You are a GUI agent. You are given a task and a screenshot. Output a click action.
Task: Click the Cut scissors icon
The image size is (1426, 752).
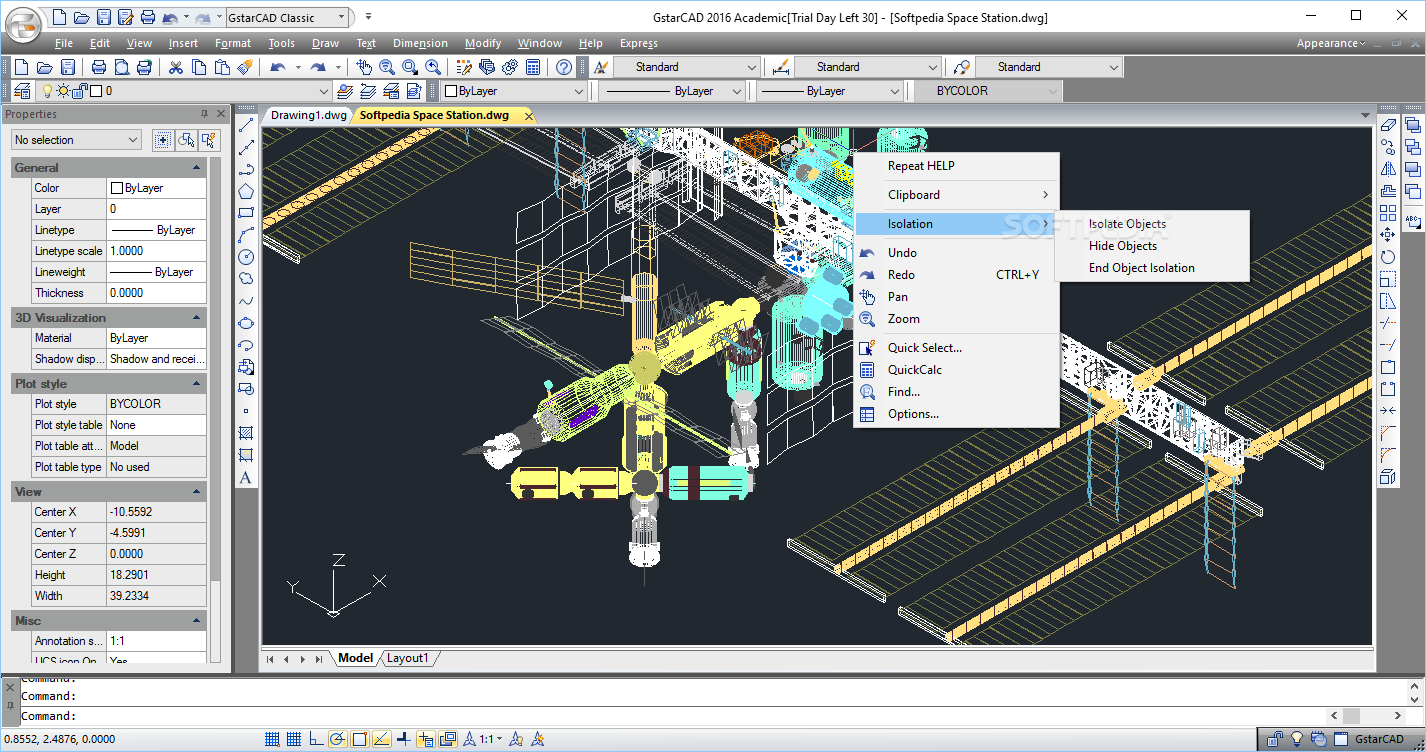tap(176, 67)
